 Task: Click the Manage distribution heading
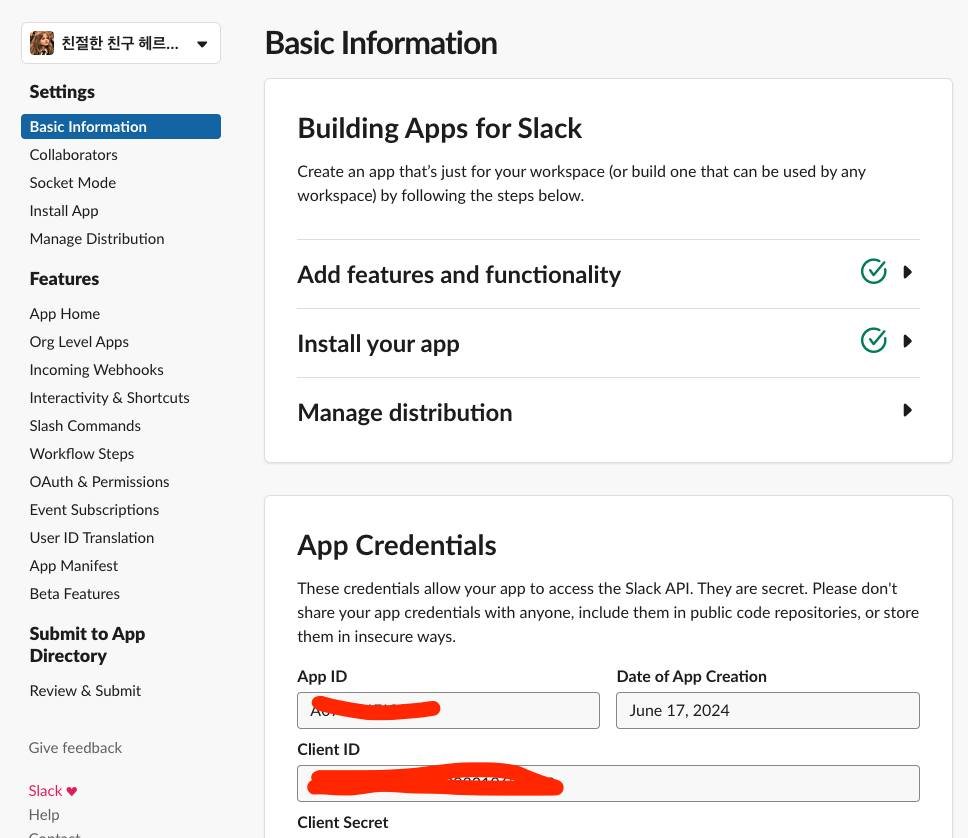[405, 413]
